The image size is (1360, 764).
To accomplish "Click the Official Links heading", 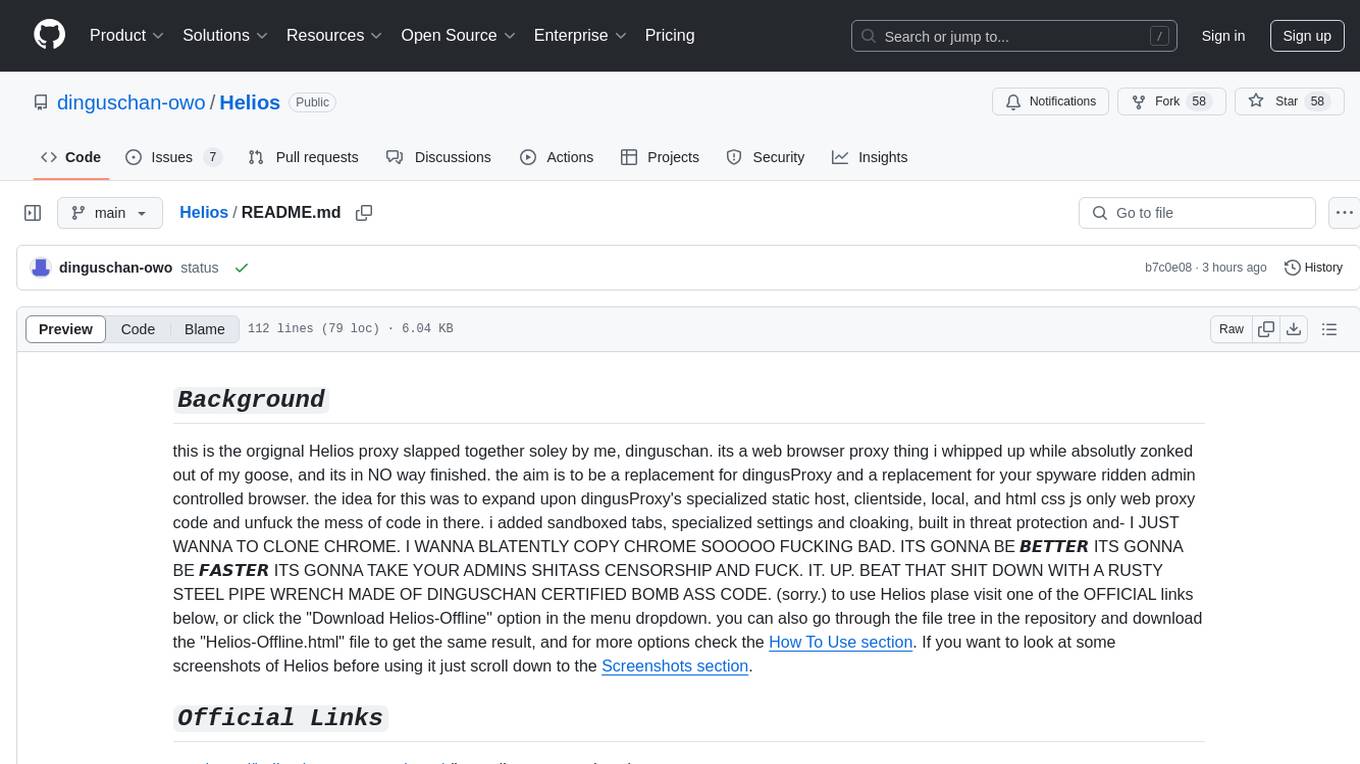I will coord(280,718).
